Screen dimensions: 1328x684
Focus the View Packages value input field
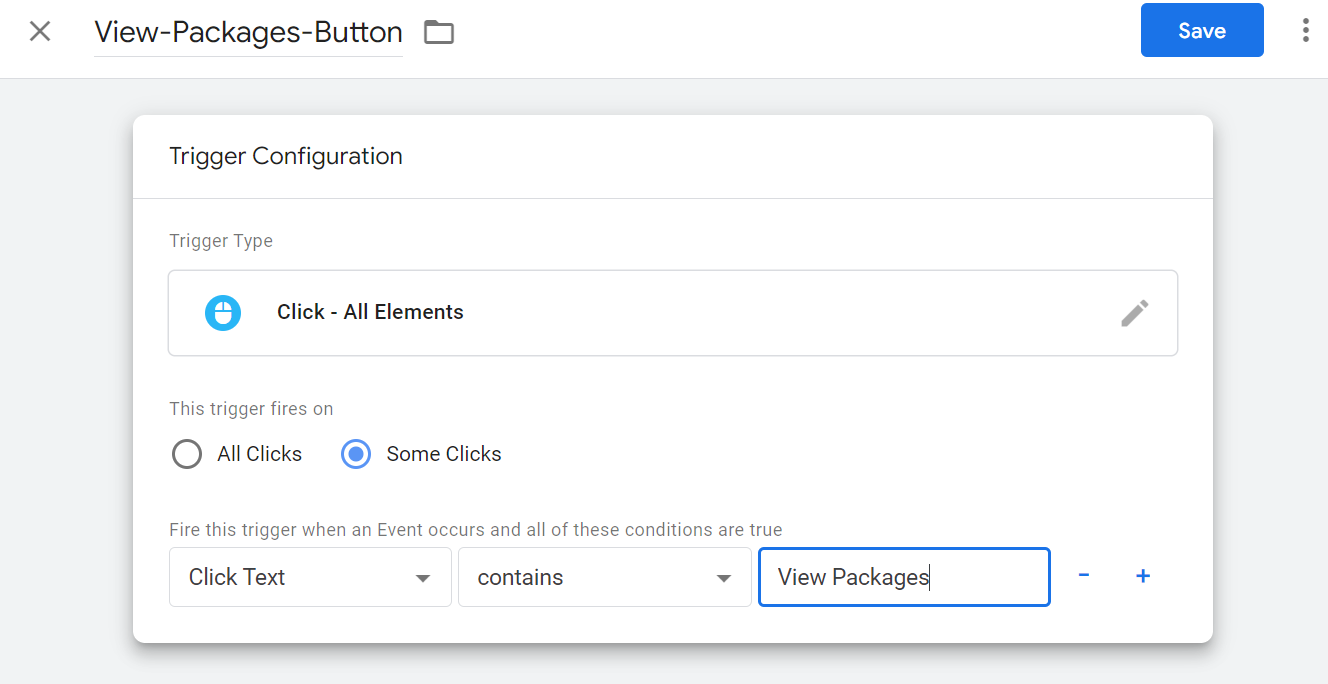[903, 577]
